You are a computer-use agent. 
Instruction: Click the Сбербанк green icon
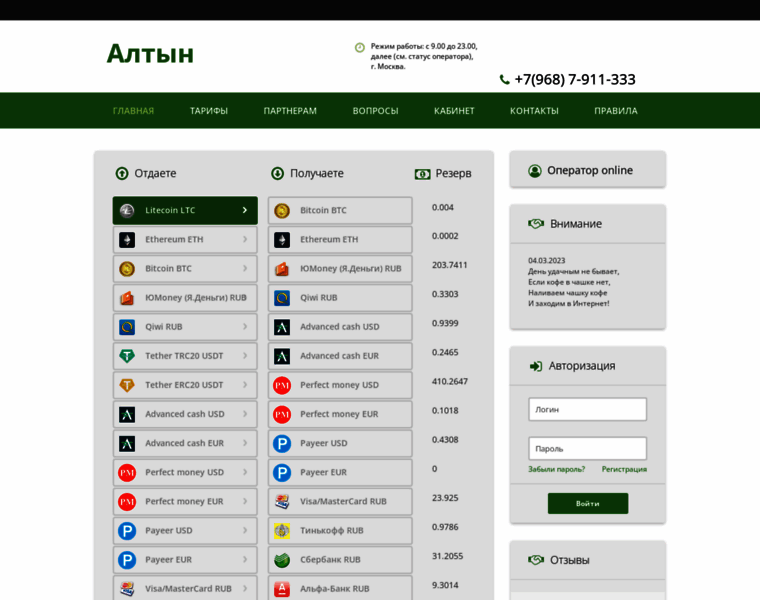click(282, 559)
